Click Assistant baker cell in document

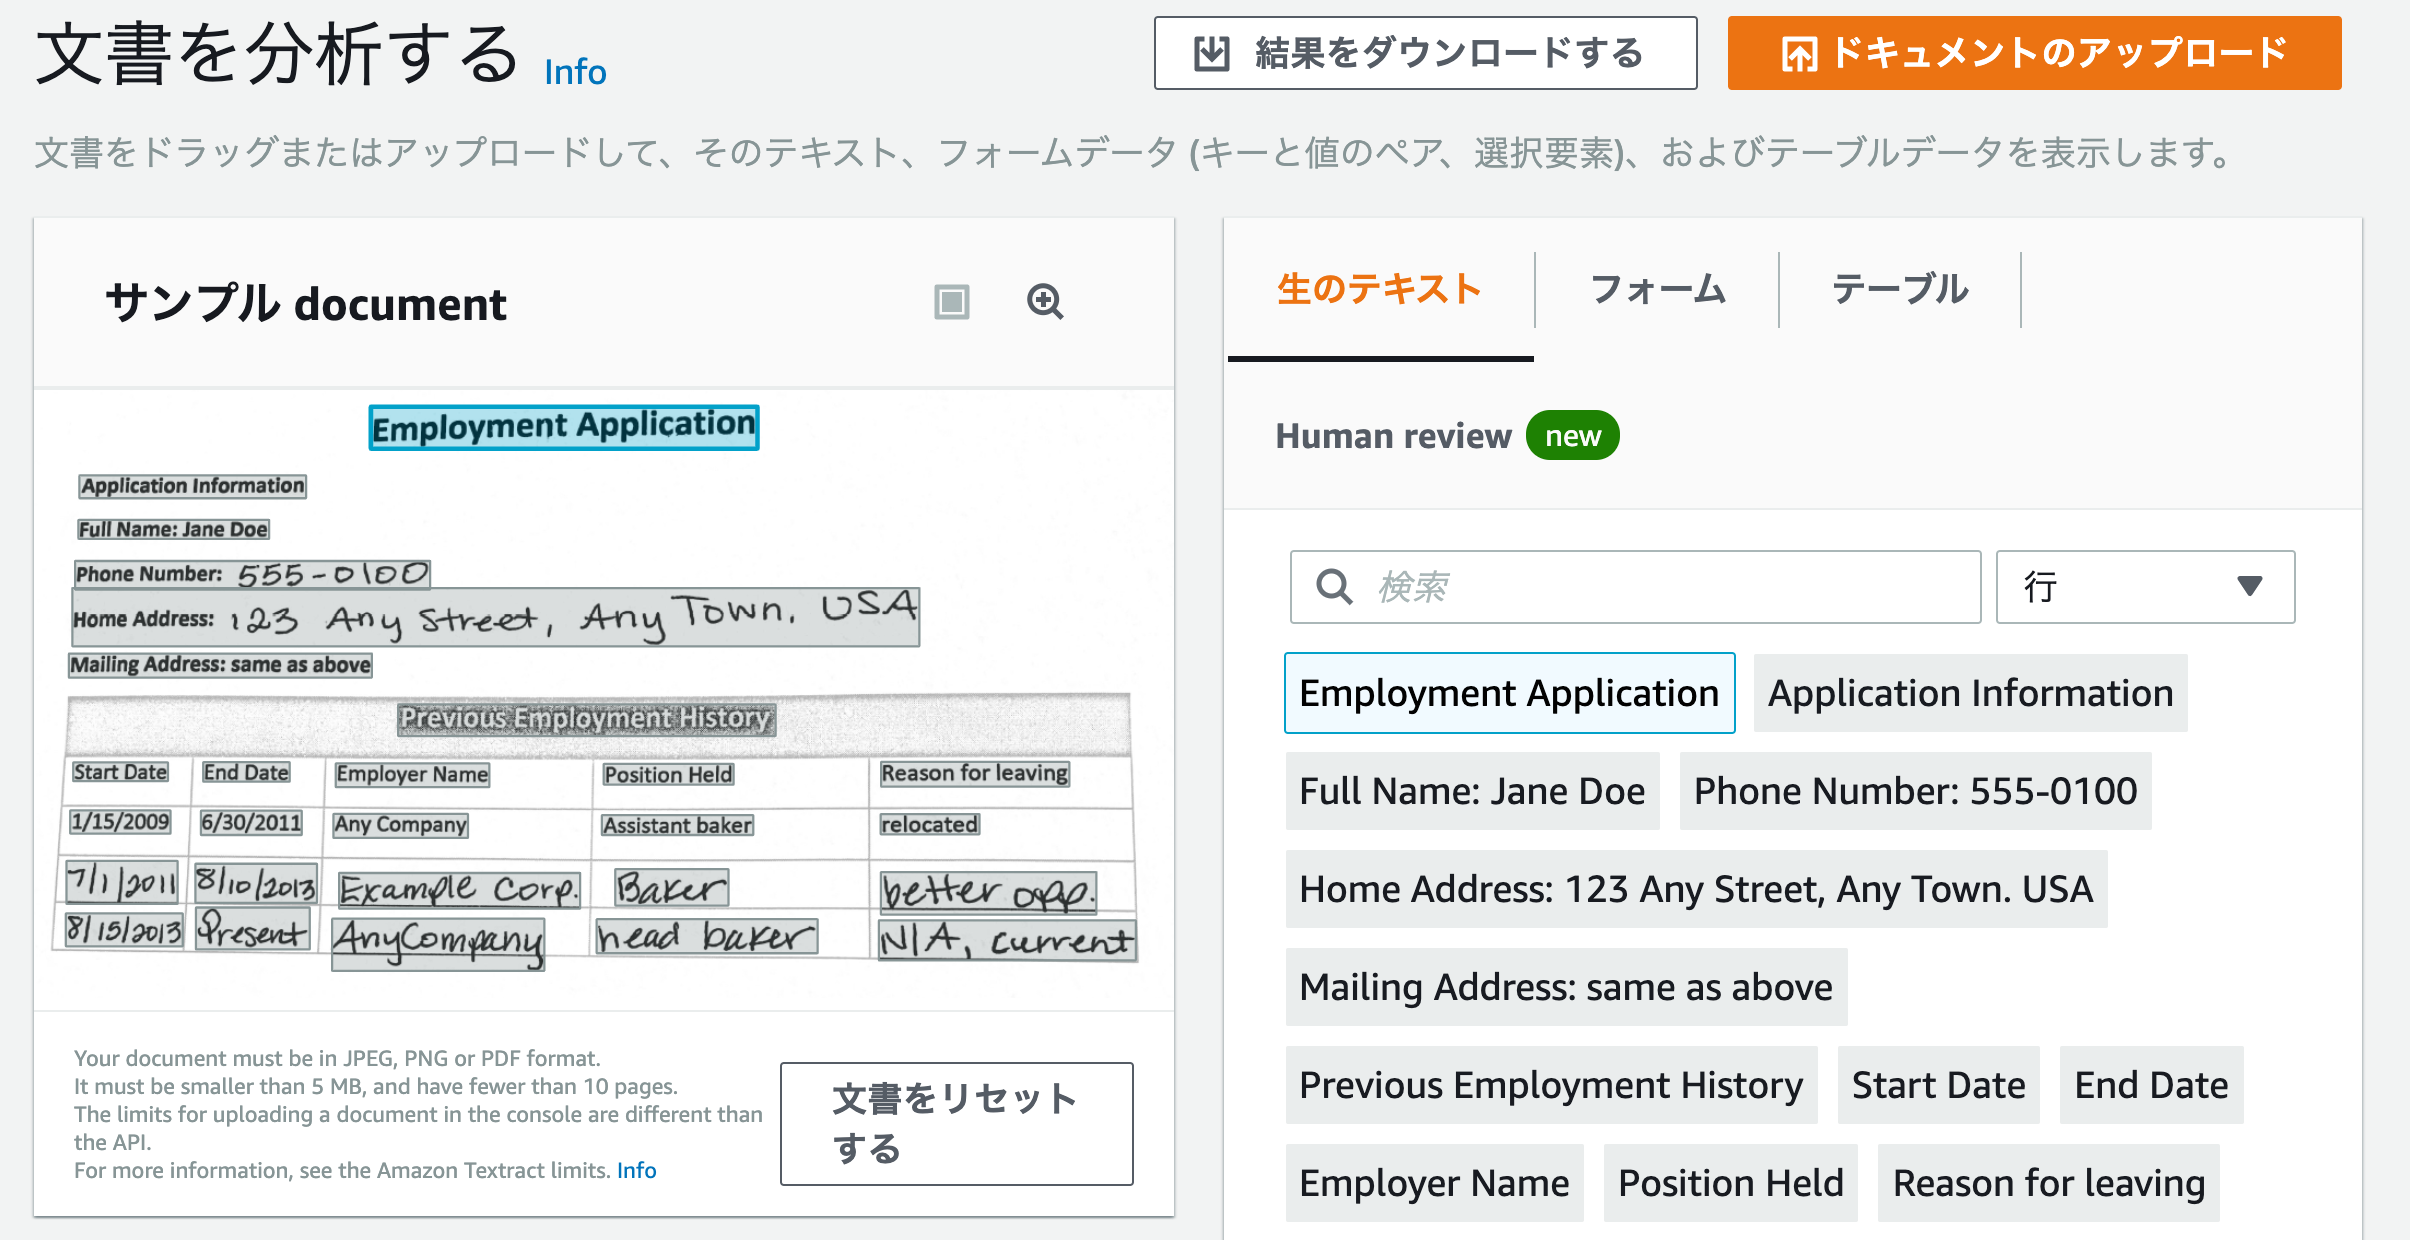[x=677, y=825]
